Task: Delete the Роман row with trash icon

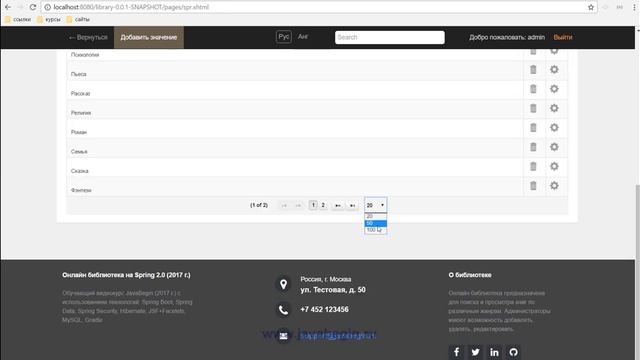Action: click(533, 127)
